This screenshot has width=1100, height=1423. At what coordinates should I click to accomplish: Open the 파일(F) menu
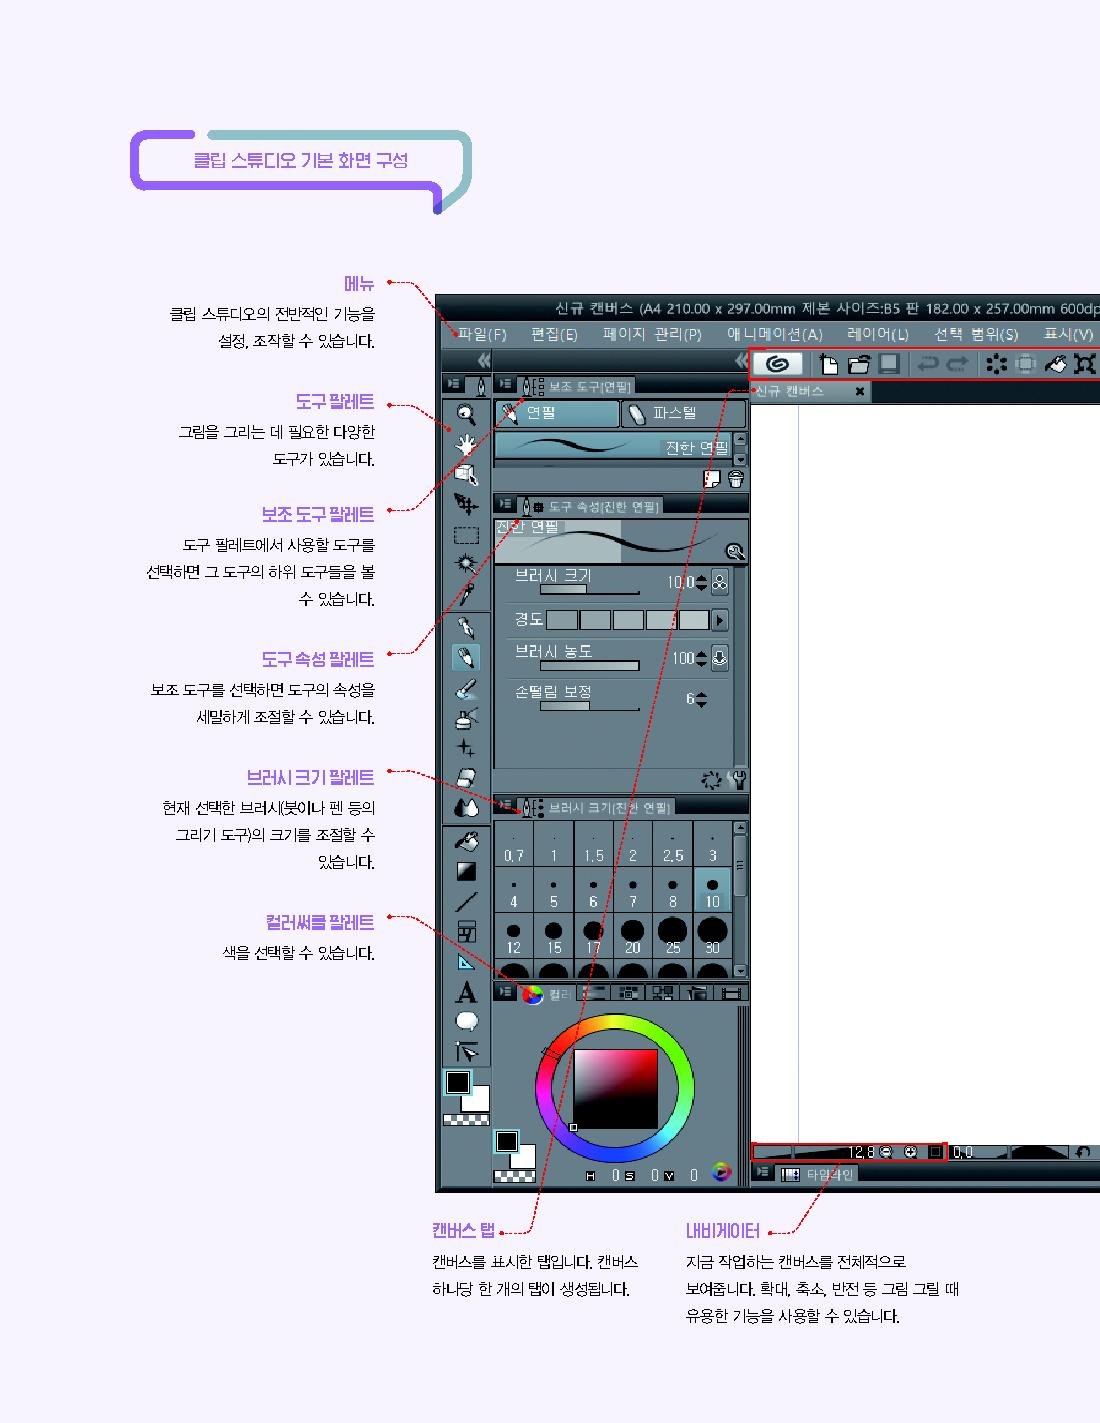482,334
